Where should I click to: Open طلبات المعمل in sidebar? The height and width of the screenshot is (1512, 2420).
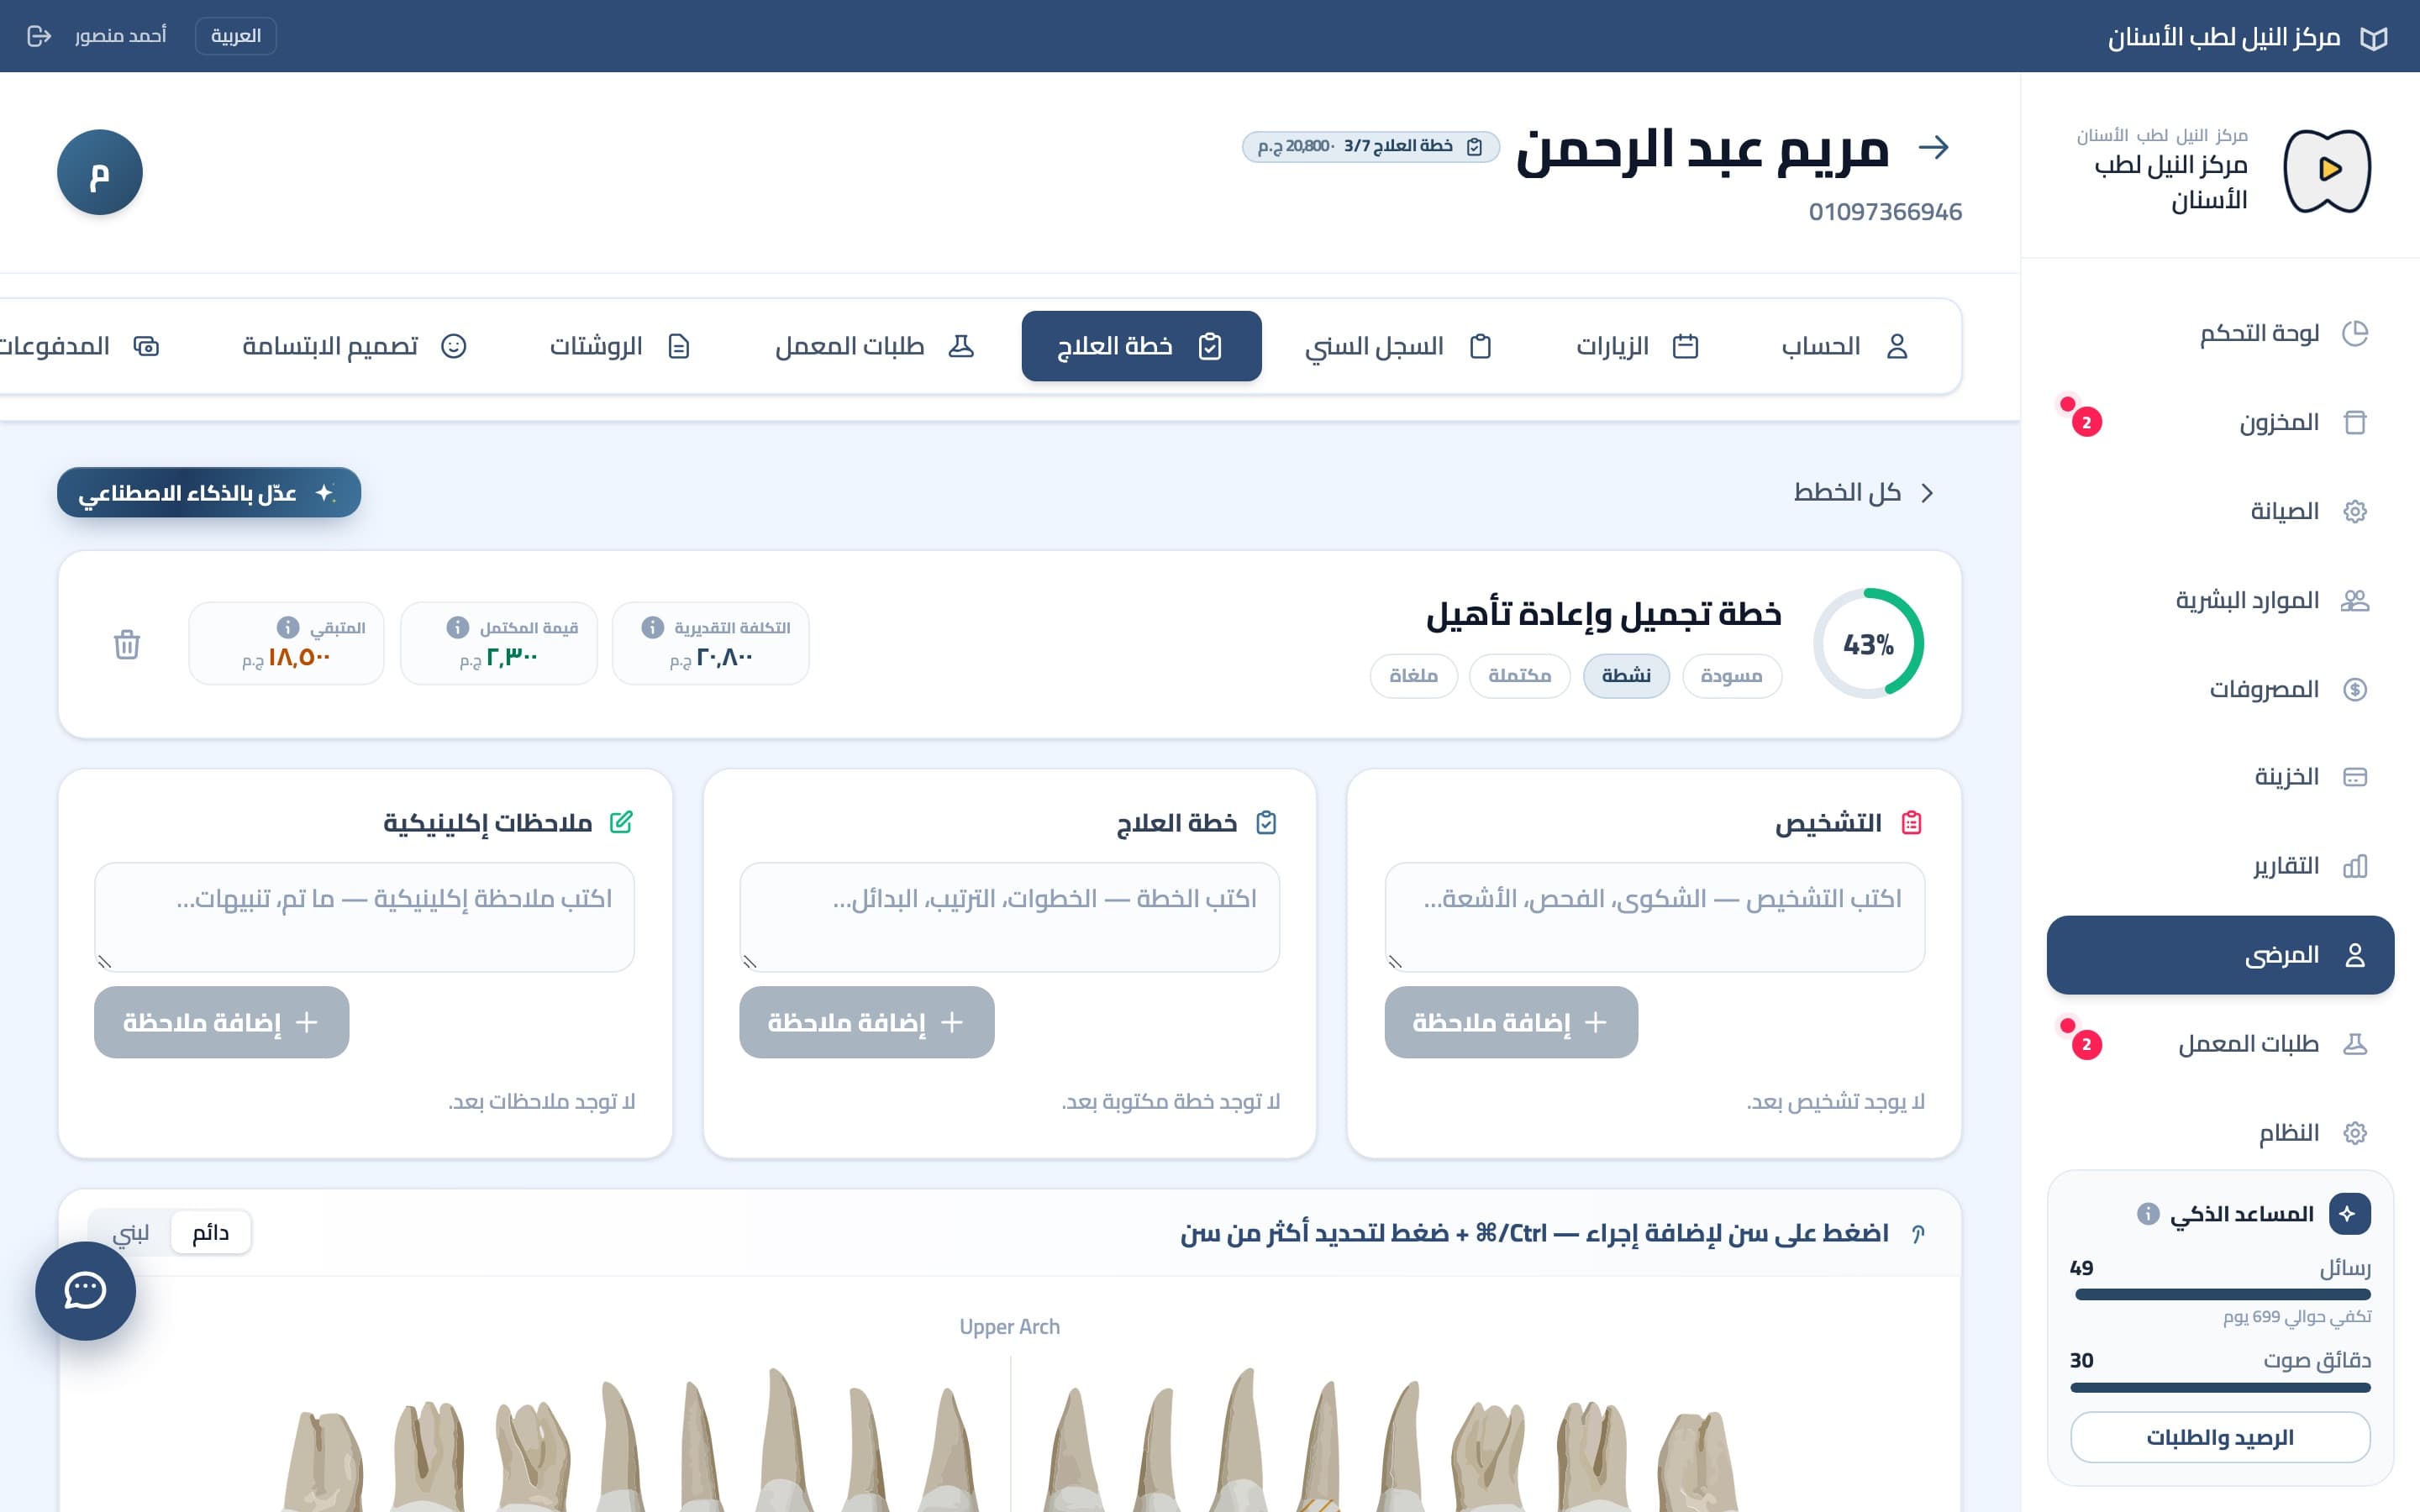click(2220, 1044)
